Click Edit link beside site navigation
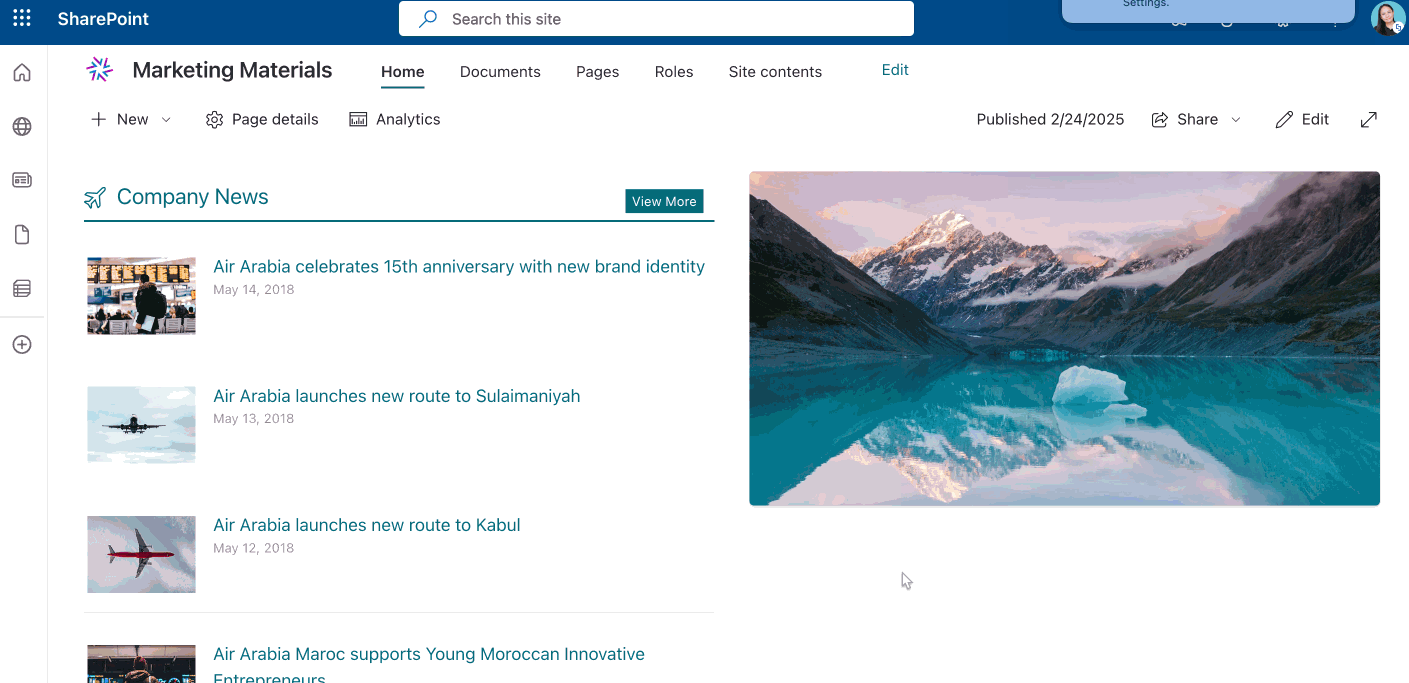1409x683 pixels. (895, 70)
